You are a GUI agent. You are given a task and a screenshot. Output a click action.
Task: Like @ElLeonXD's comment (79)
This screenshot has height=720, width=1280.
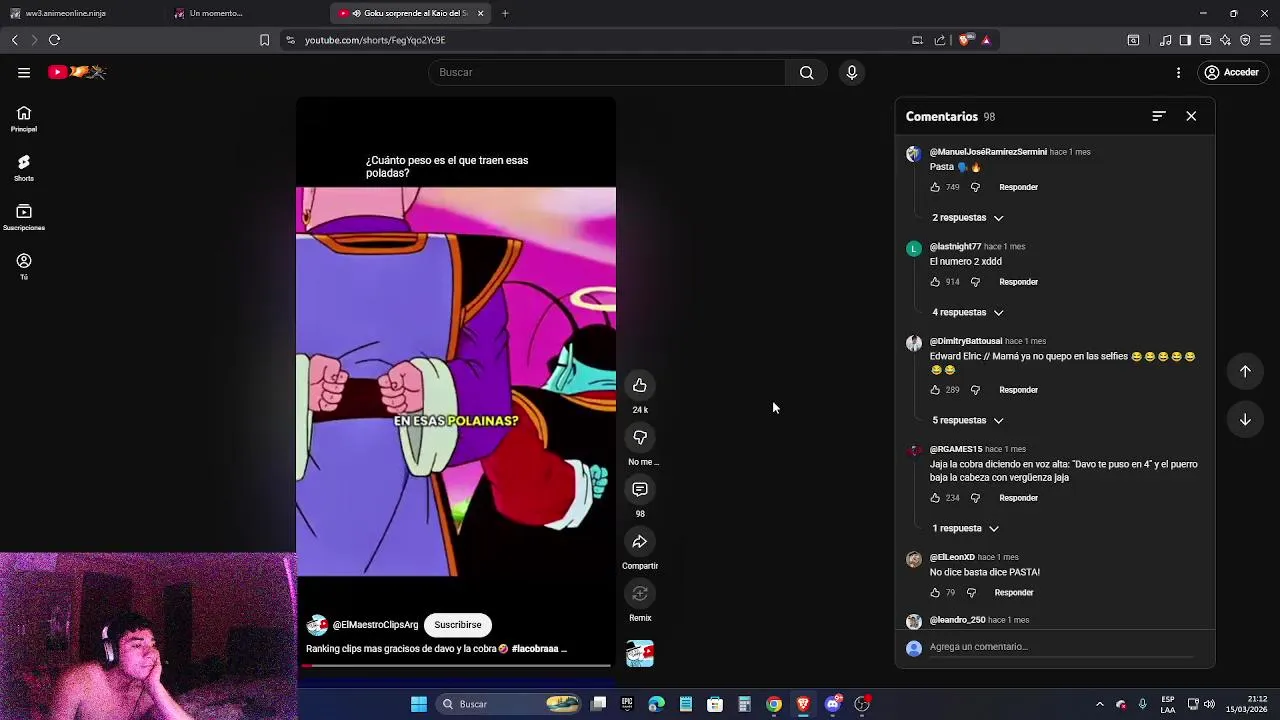(x=935, y=594)
